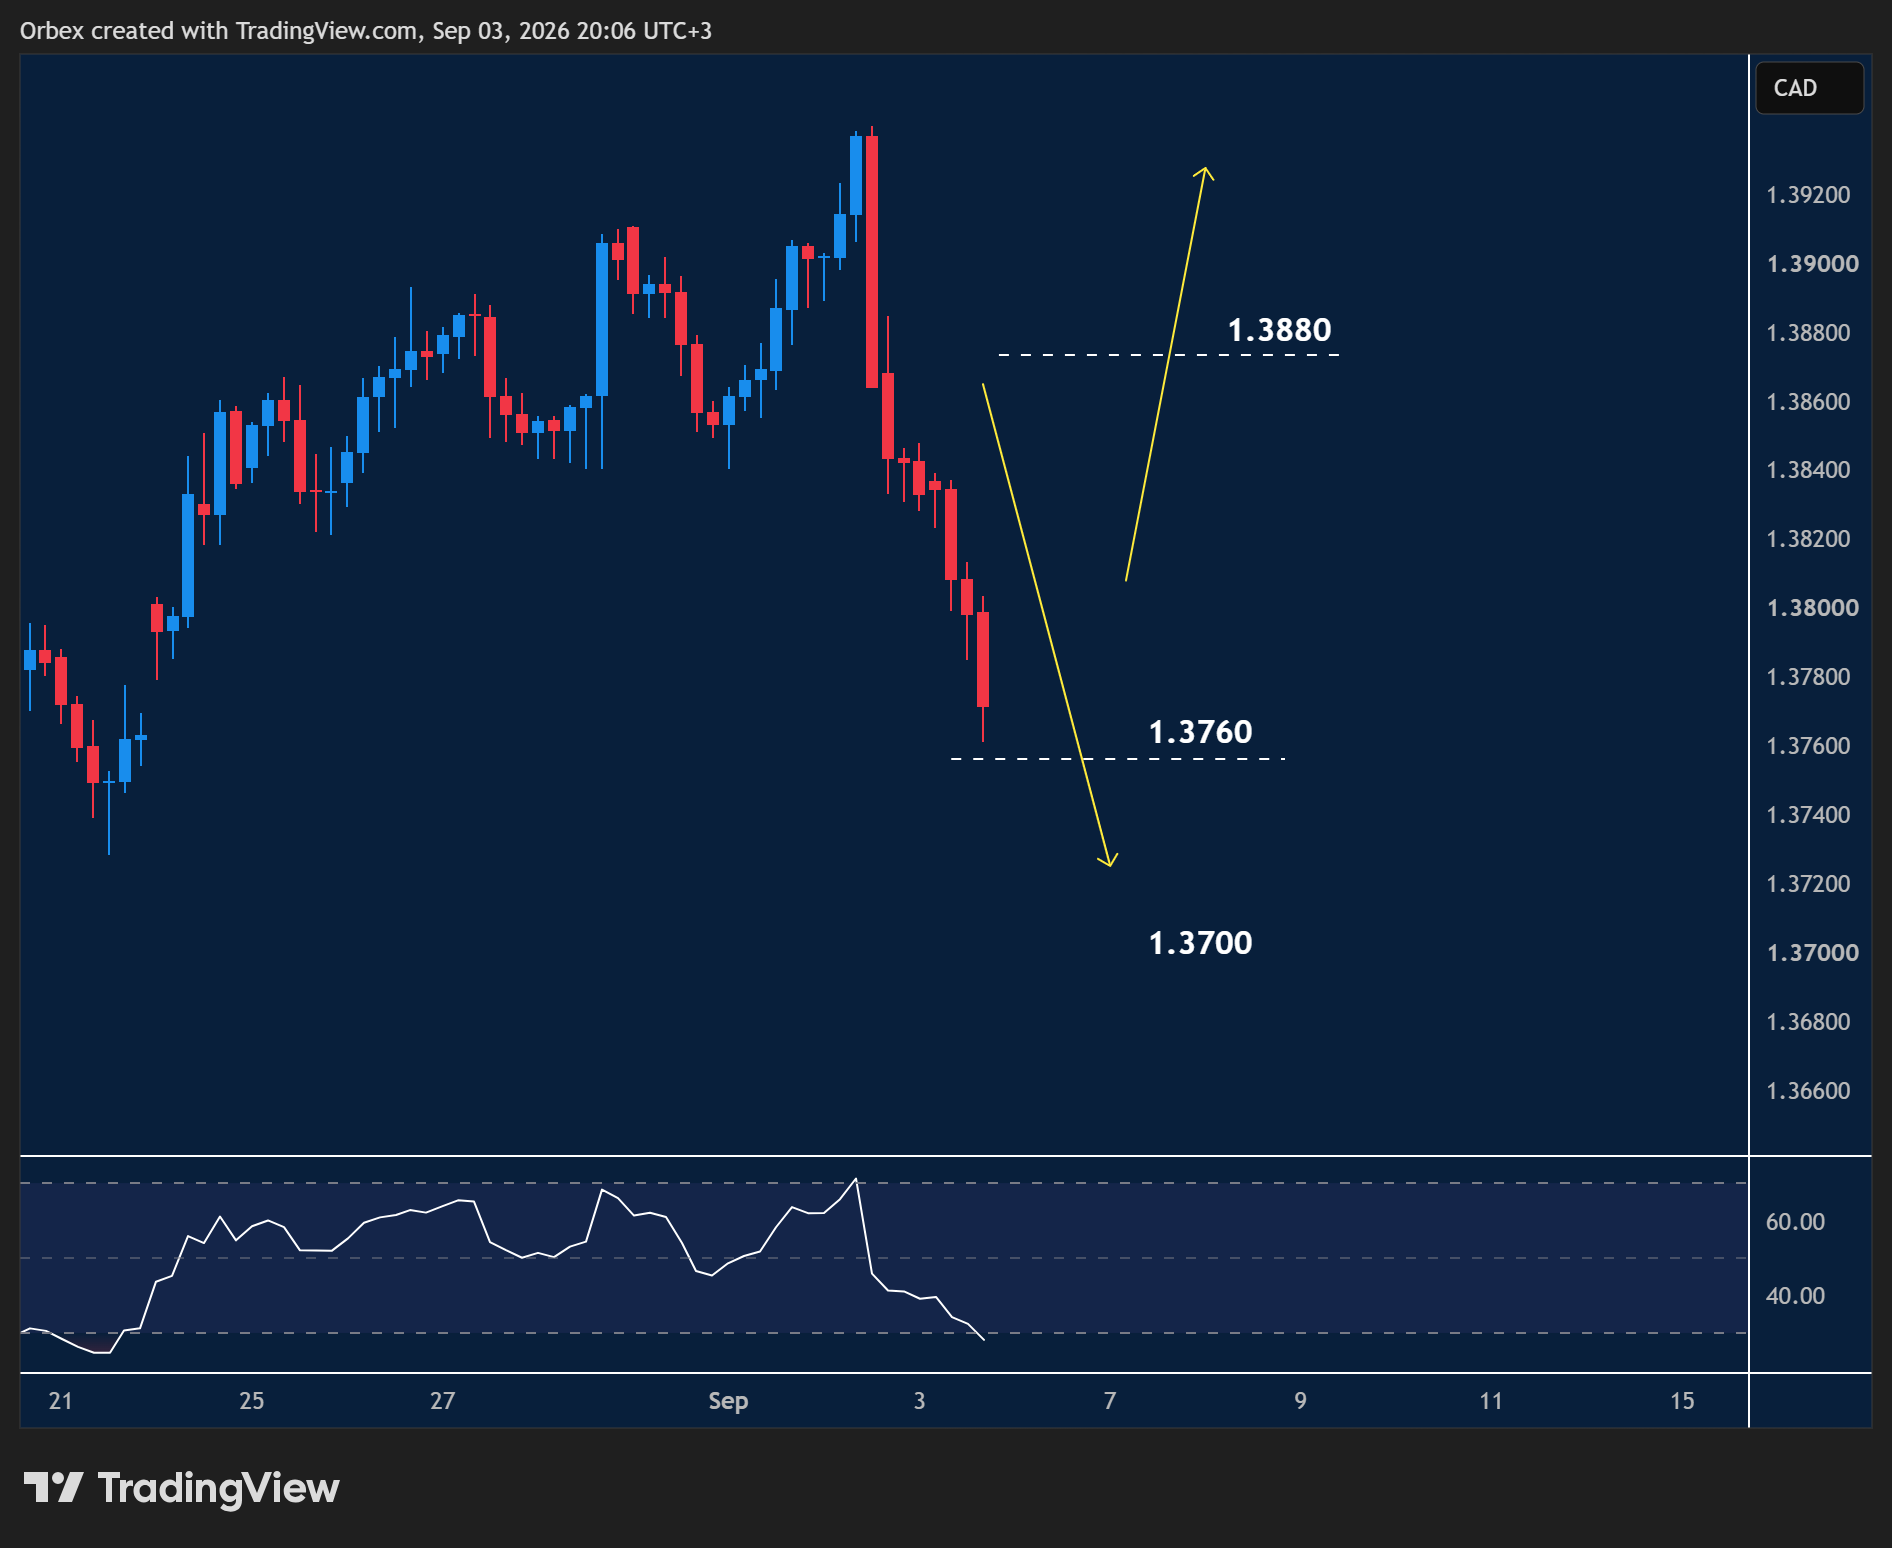Click the date label 15
1892x1548 pixels.
pyautogui.click(x=1682, y=1401)
